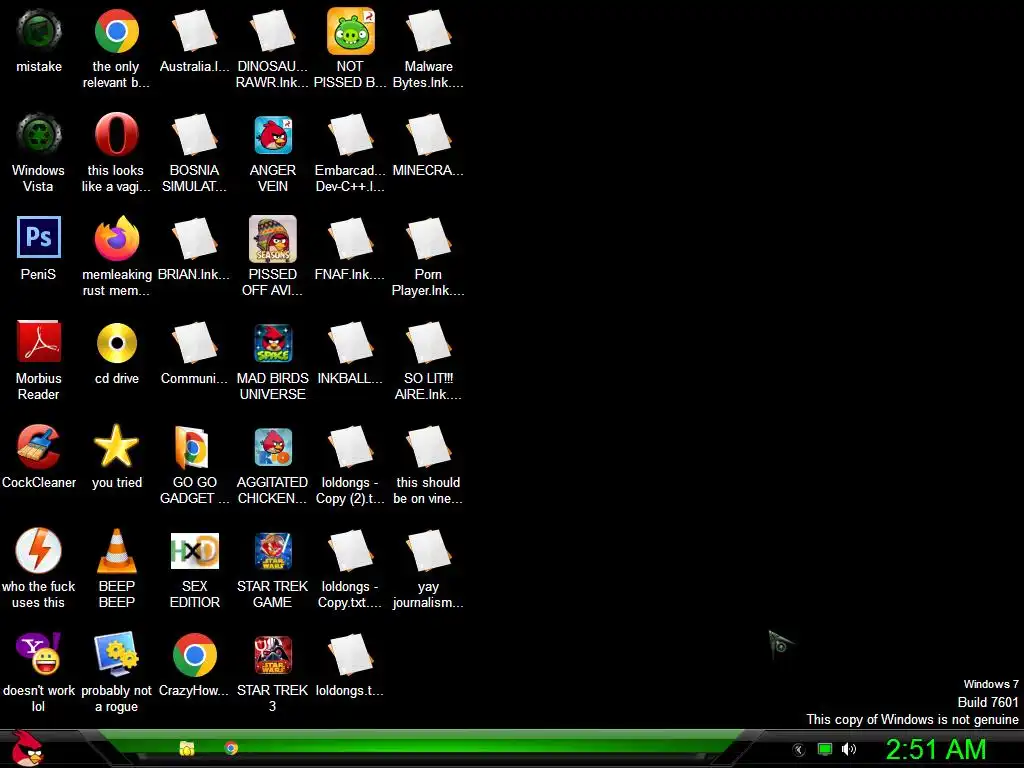The height and width of the screenshot is (768, 1024).
Task: Open the STAR TREK 3 icon
Action: (272, 654)
